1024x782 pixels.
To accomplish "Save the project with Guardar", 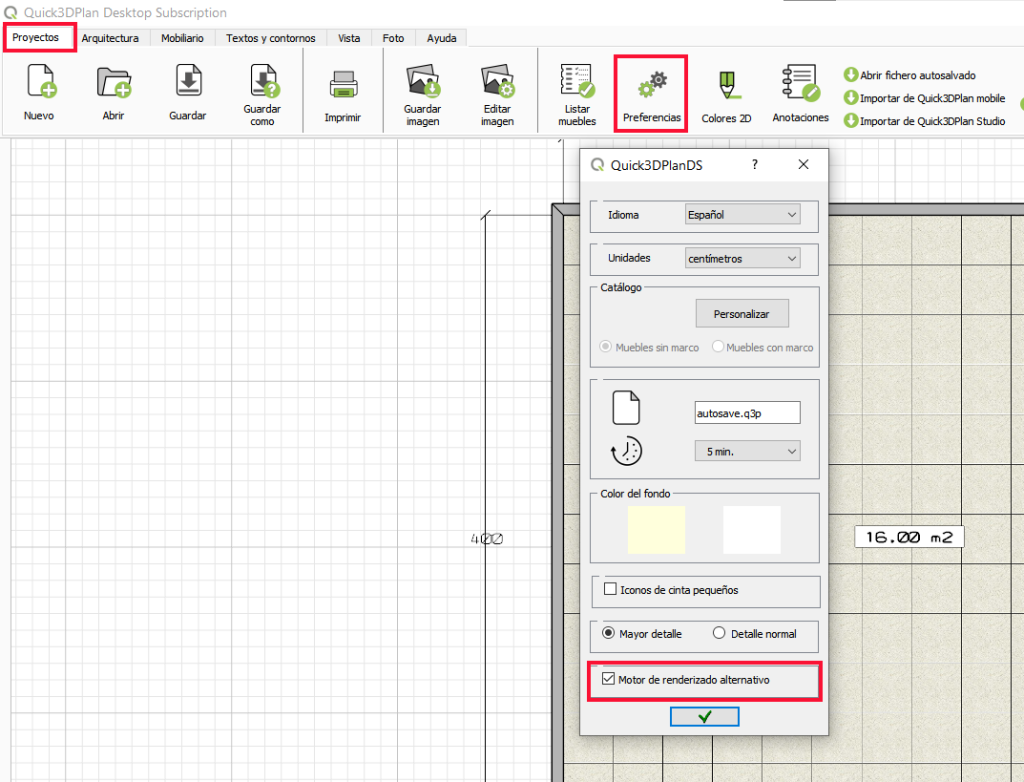I will (188, 91).
